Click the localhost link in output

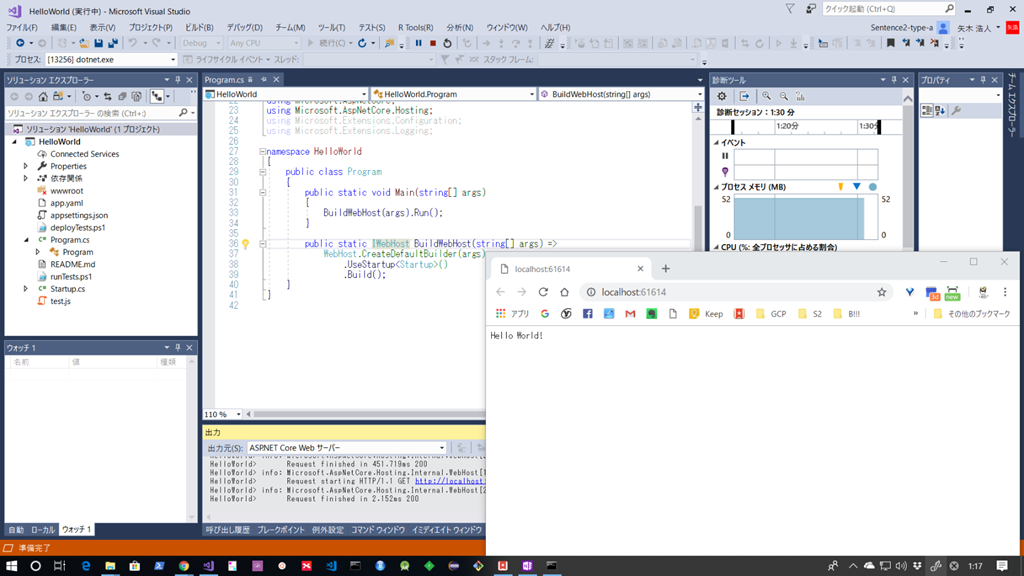447,481
